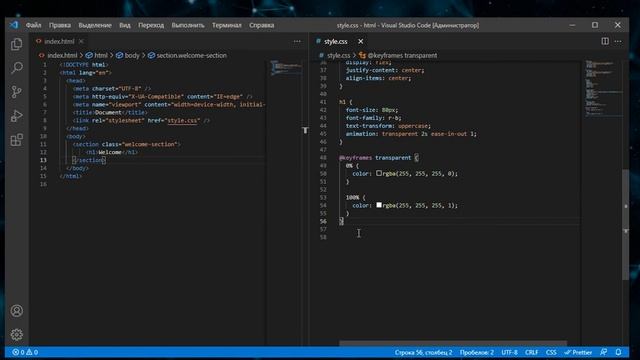
Task: Change encoding via UTF-8 status item
Action: 509,352
